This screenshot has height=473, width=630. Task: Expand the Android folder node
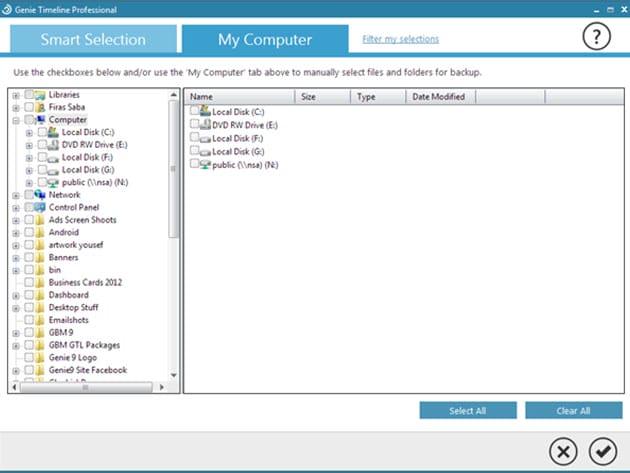pyautogui.click(x=16, y=232)
